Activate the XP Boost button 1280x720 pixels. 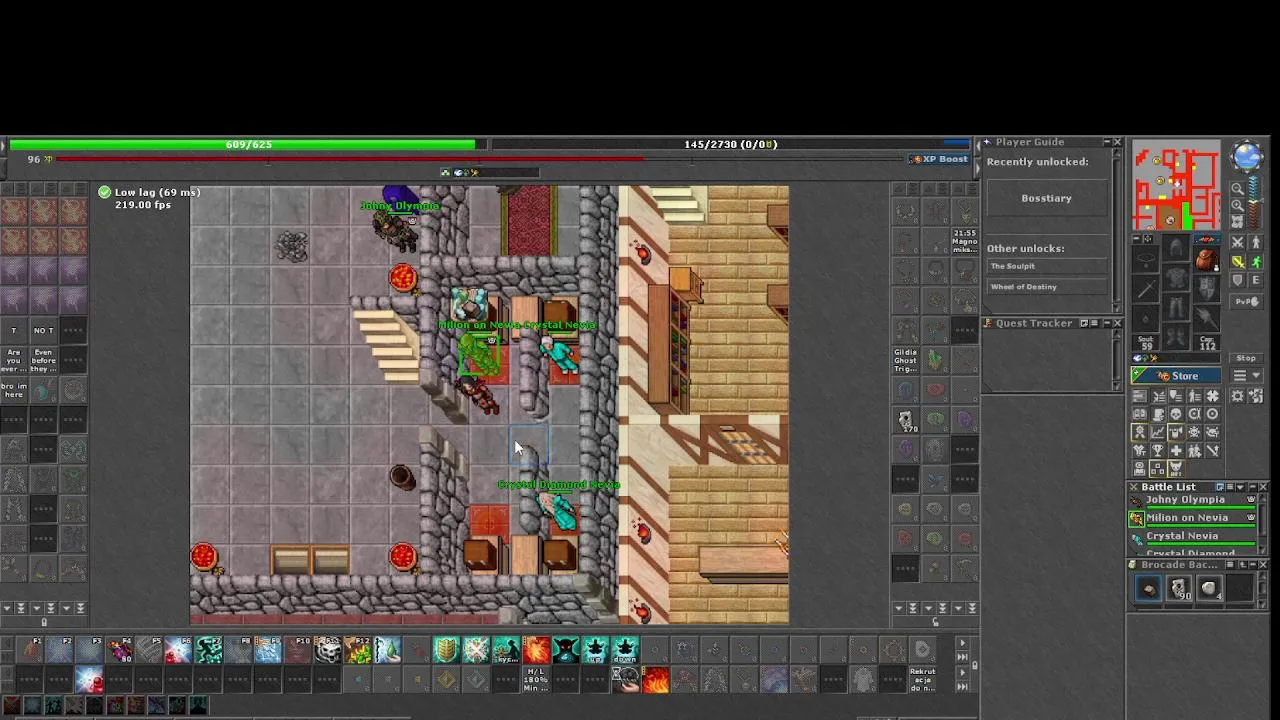tap(939, 159)
